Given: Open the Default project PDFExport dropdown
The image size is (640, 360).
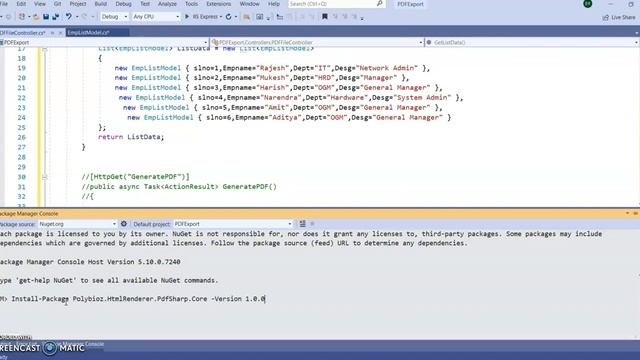Looking at the screenshot, I should (x=233, y=224).
